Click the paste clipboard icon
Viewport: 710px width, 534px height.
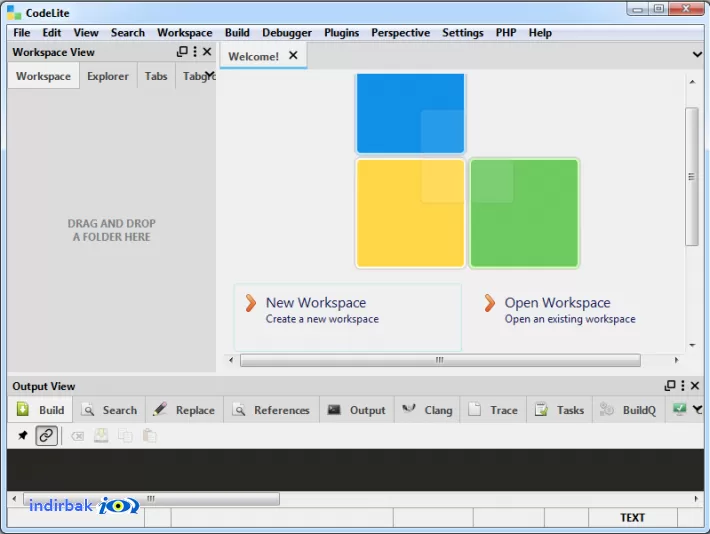pos(149,436)
